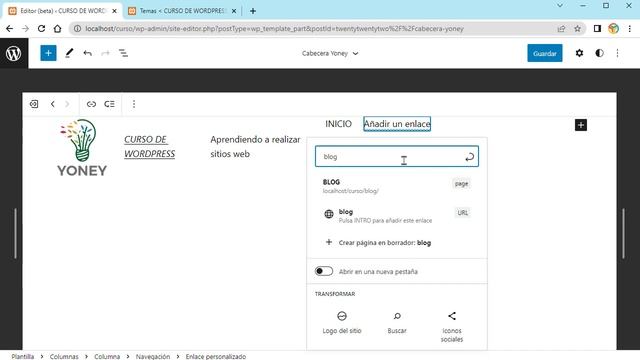Move block left with arrow
Image resolution: width=640 pixels, height=360 pixels.
point(53,104)
